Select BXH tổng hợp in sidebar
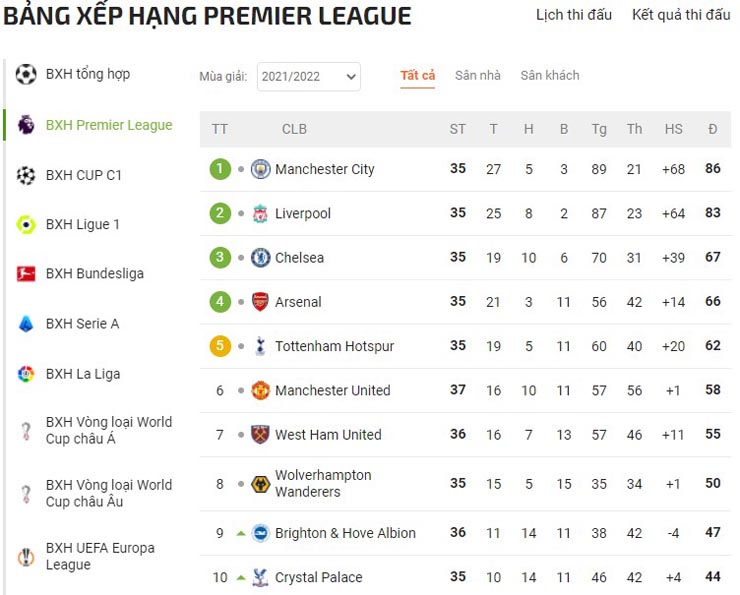740x595 pixels. pos(87,74)
